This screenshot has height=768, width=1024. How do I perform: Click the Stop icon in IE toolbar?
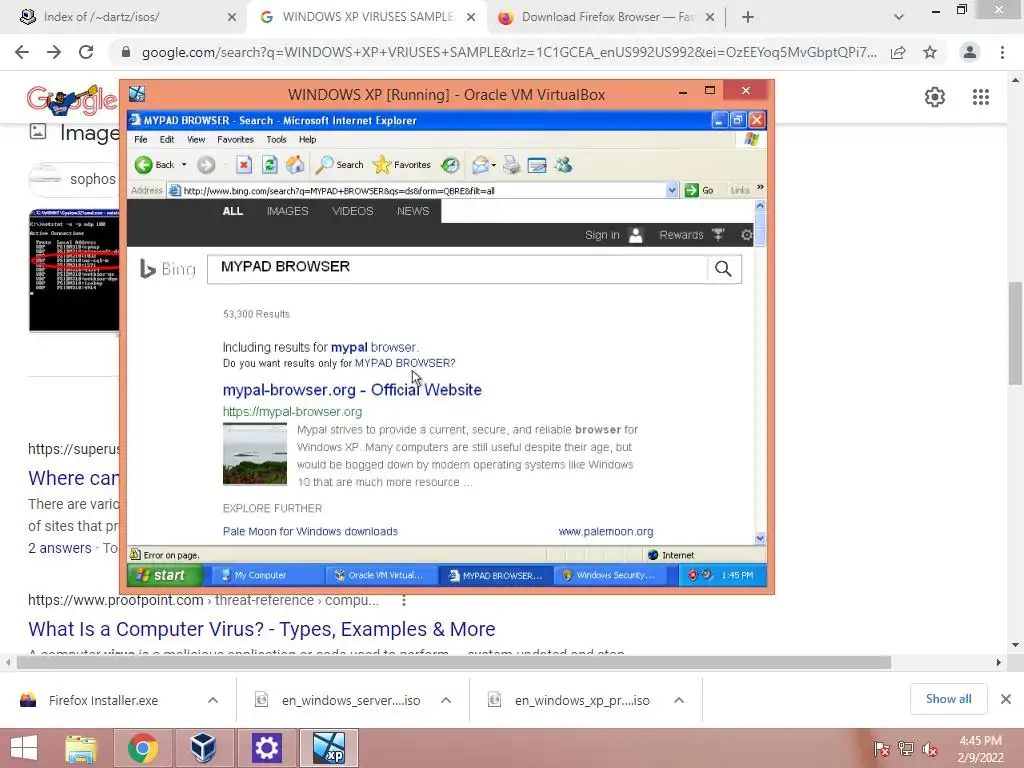[244, 165]
